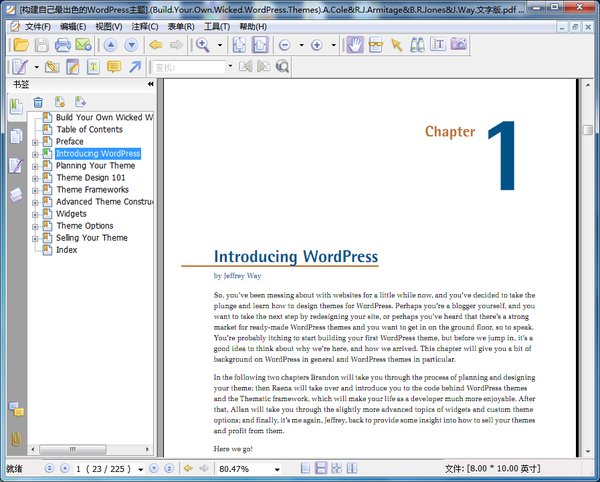Select the arrow selection tool
600x482 pixels.
coord(396,45)
